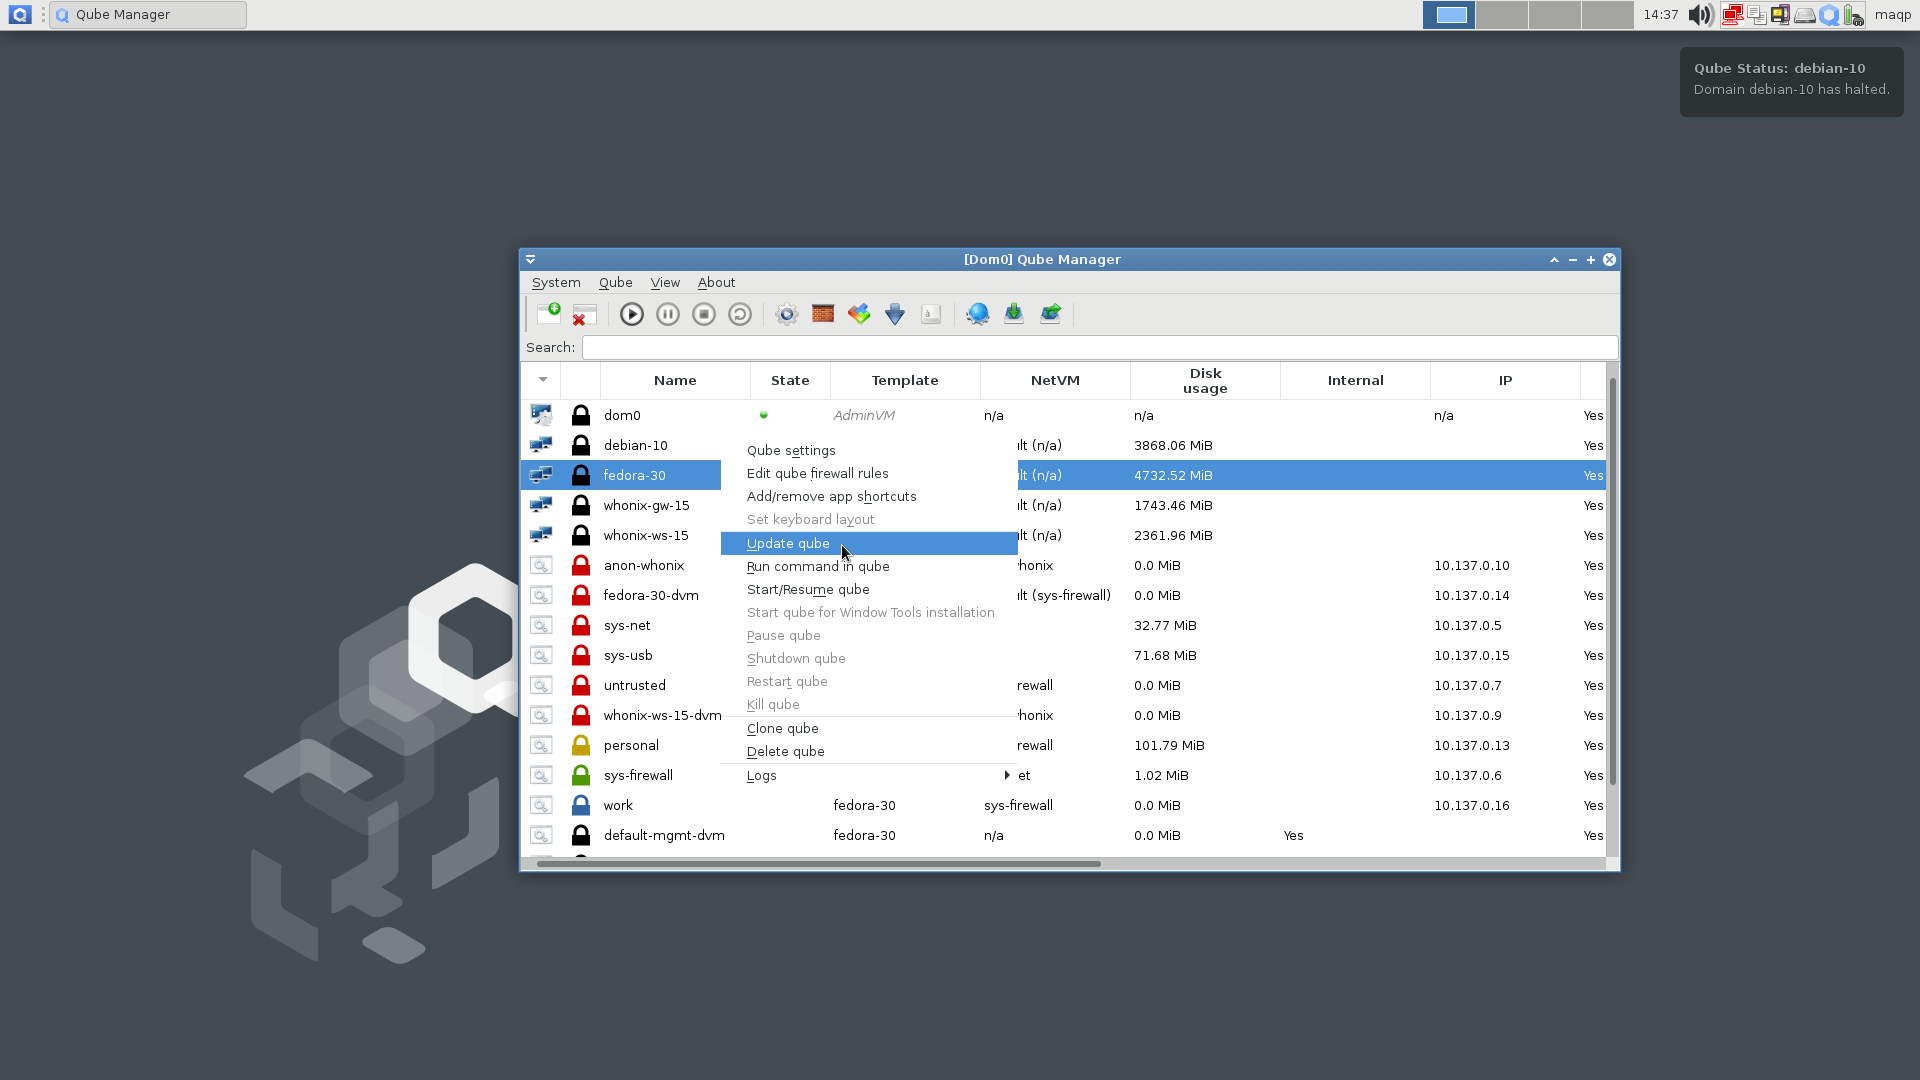Choose Delete qube menu entry
The height and width of the screenshot is (1080, 1920).
click(869, 752)
